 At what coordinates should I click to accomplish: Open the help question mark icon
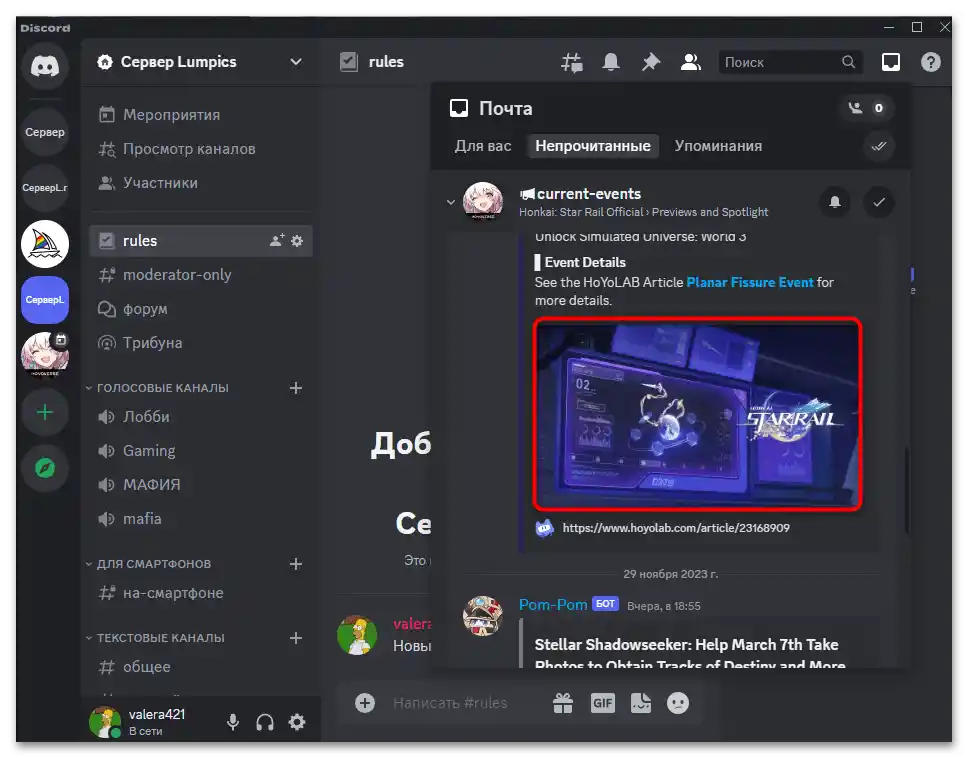coord(930,62)
